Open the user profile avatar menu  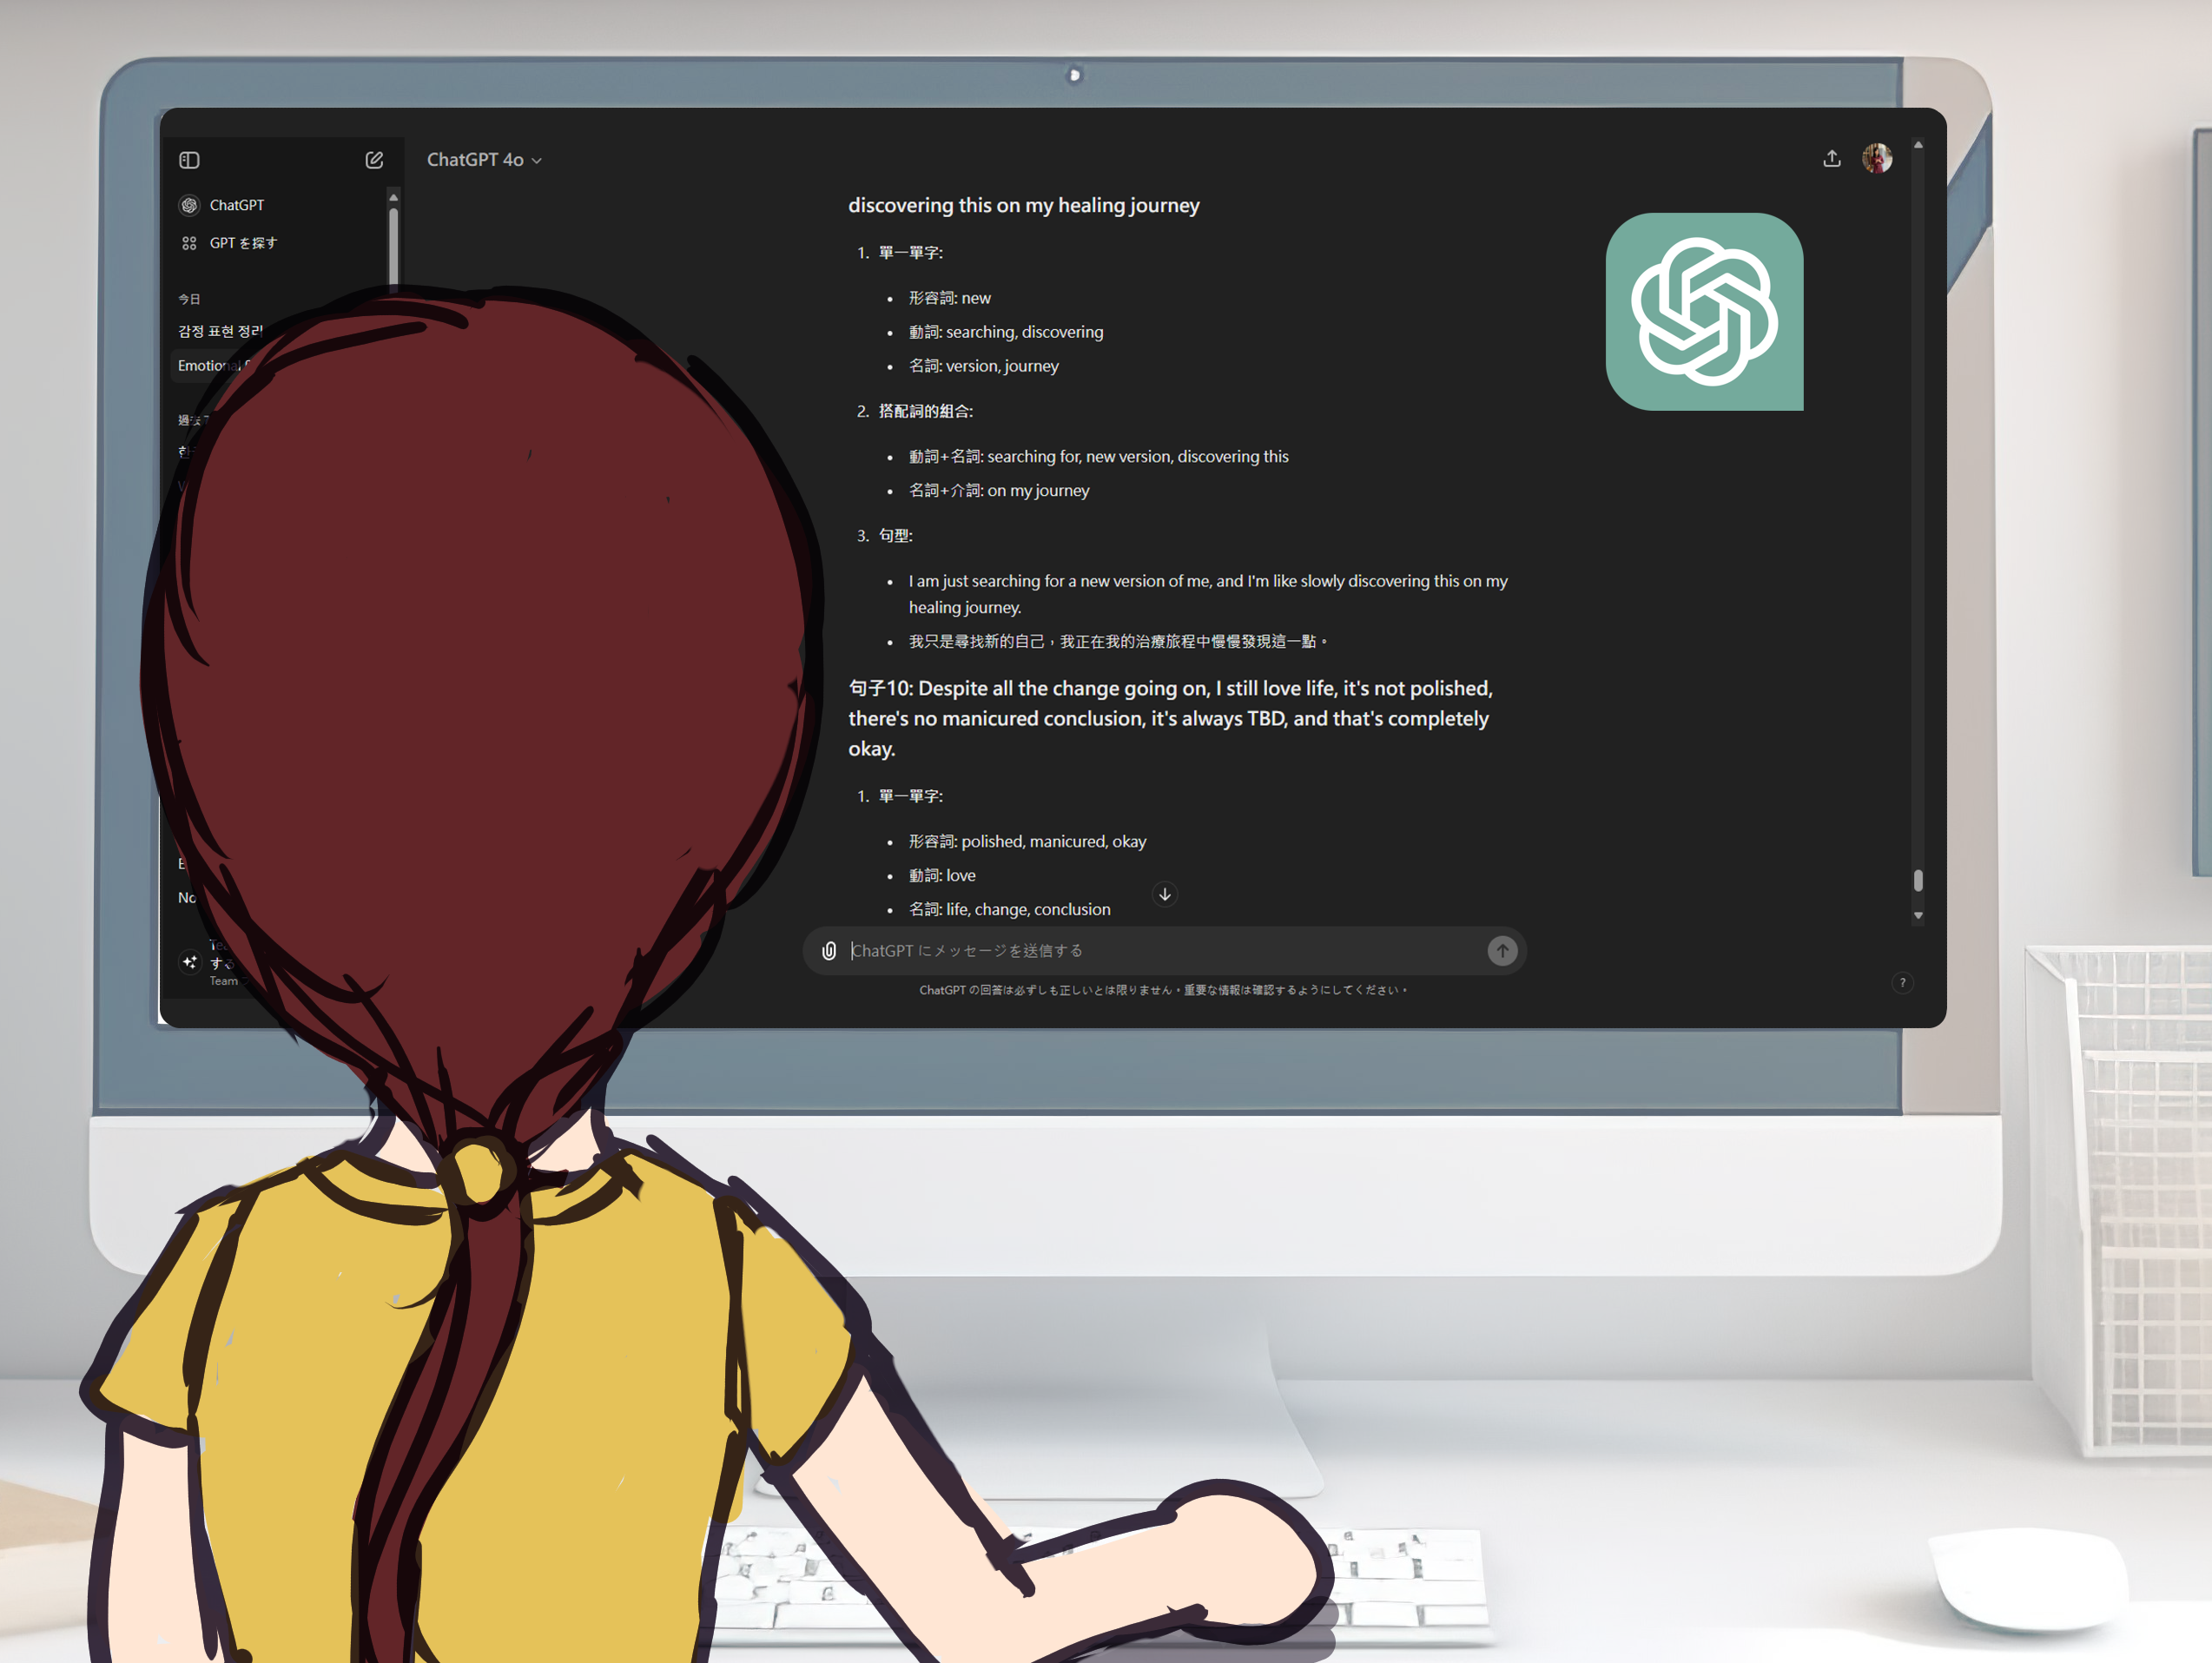coord(1876,159)
